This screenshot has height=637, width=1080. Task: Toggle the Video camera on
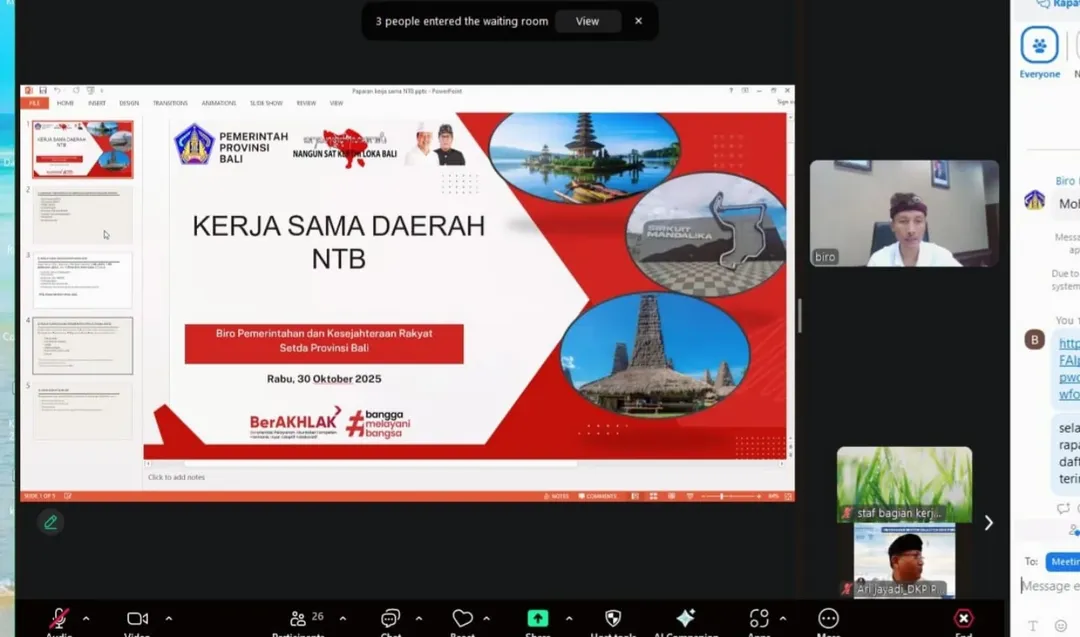(137, 619)
